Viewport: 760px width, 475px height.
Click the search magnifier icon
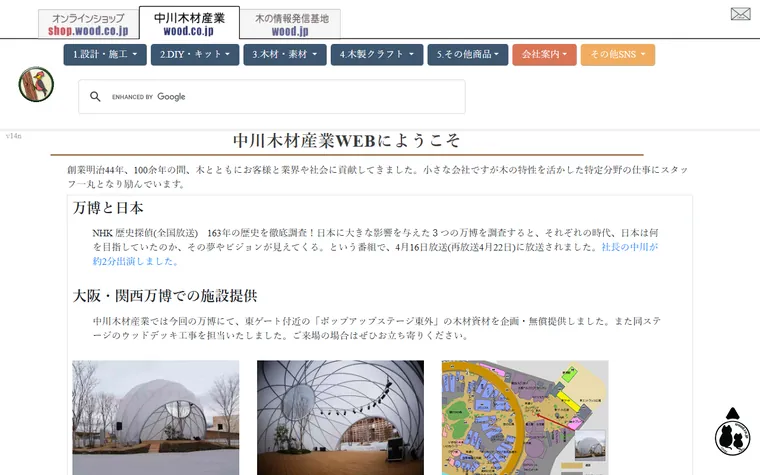[x=95, y=96]
